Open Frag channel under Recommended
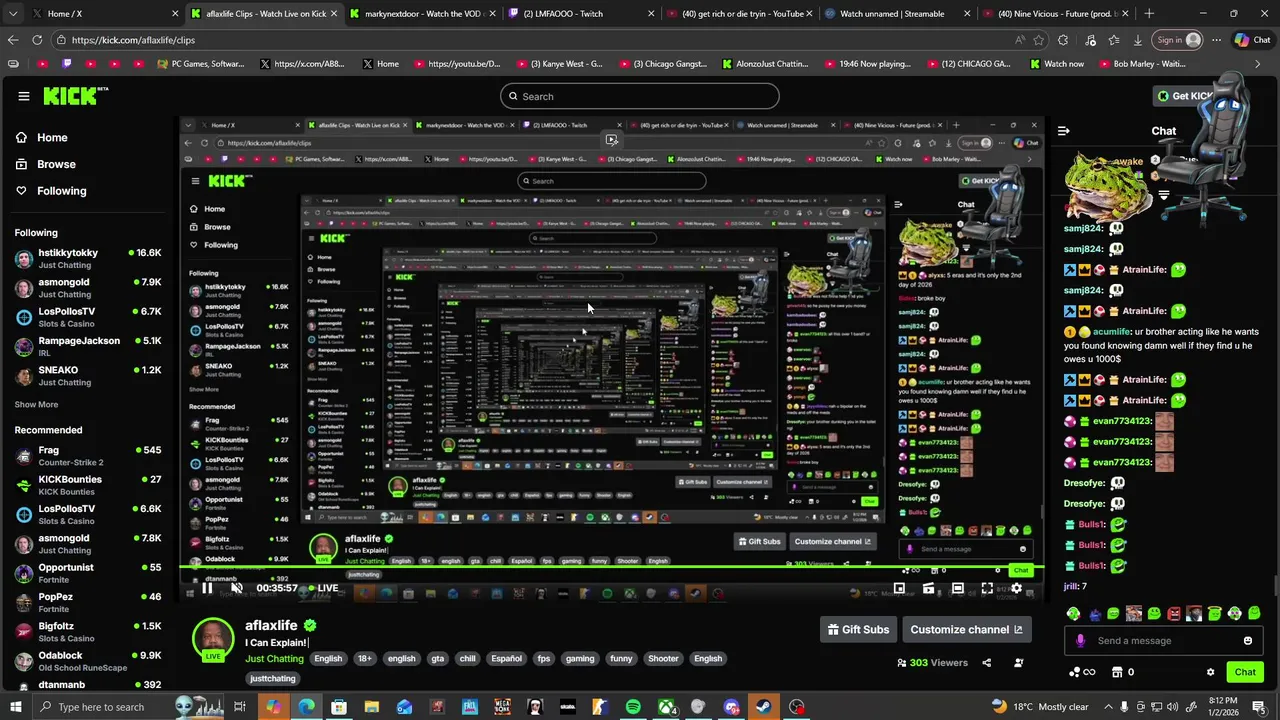Screen dimensions: 1280x720 pos(88,456)
